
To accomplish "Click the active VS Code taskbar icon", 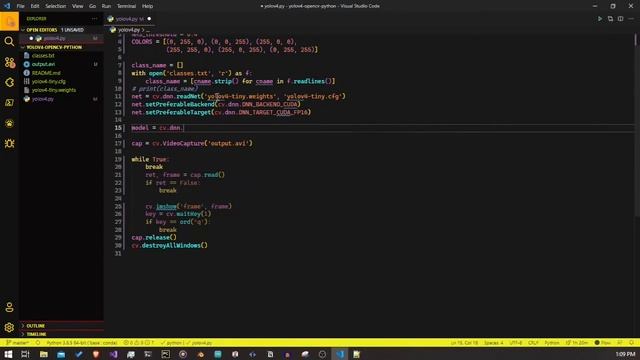I will coord(340,354).
